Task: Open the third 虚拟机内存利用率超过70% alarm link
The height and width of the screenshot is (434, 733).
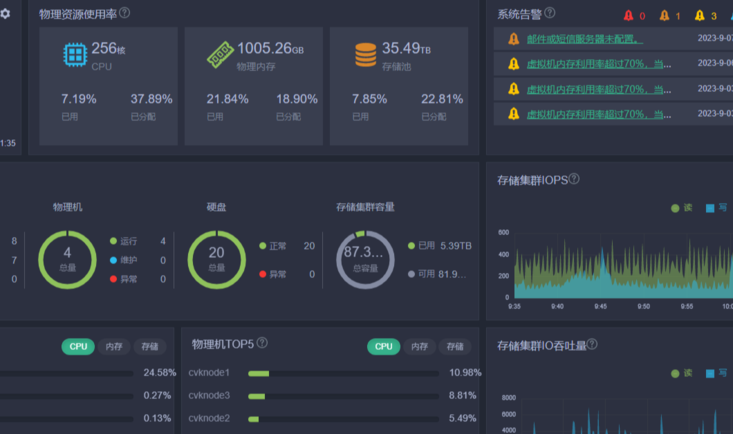Action: (x=599, y=114)
